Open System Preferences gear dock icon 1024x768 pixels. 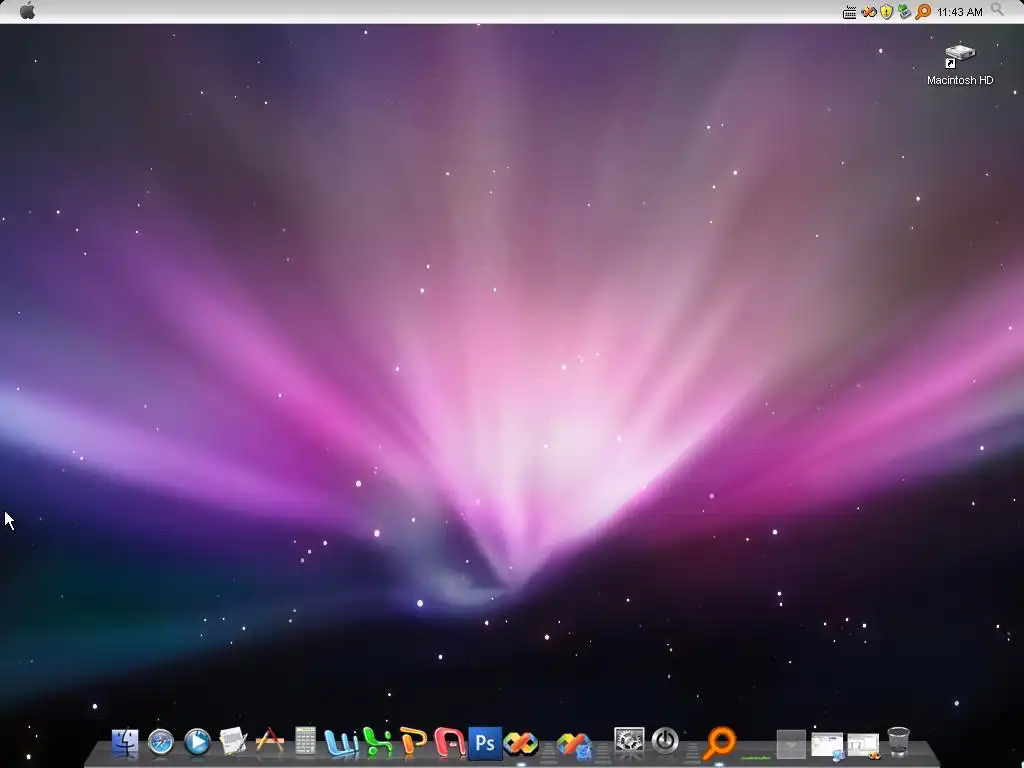click(x=629, y=742)
